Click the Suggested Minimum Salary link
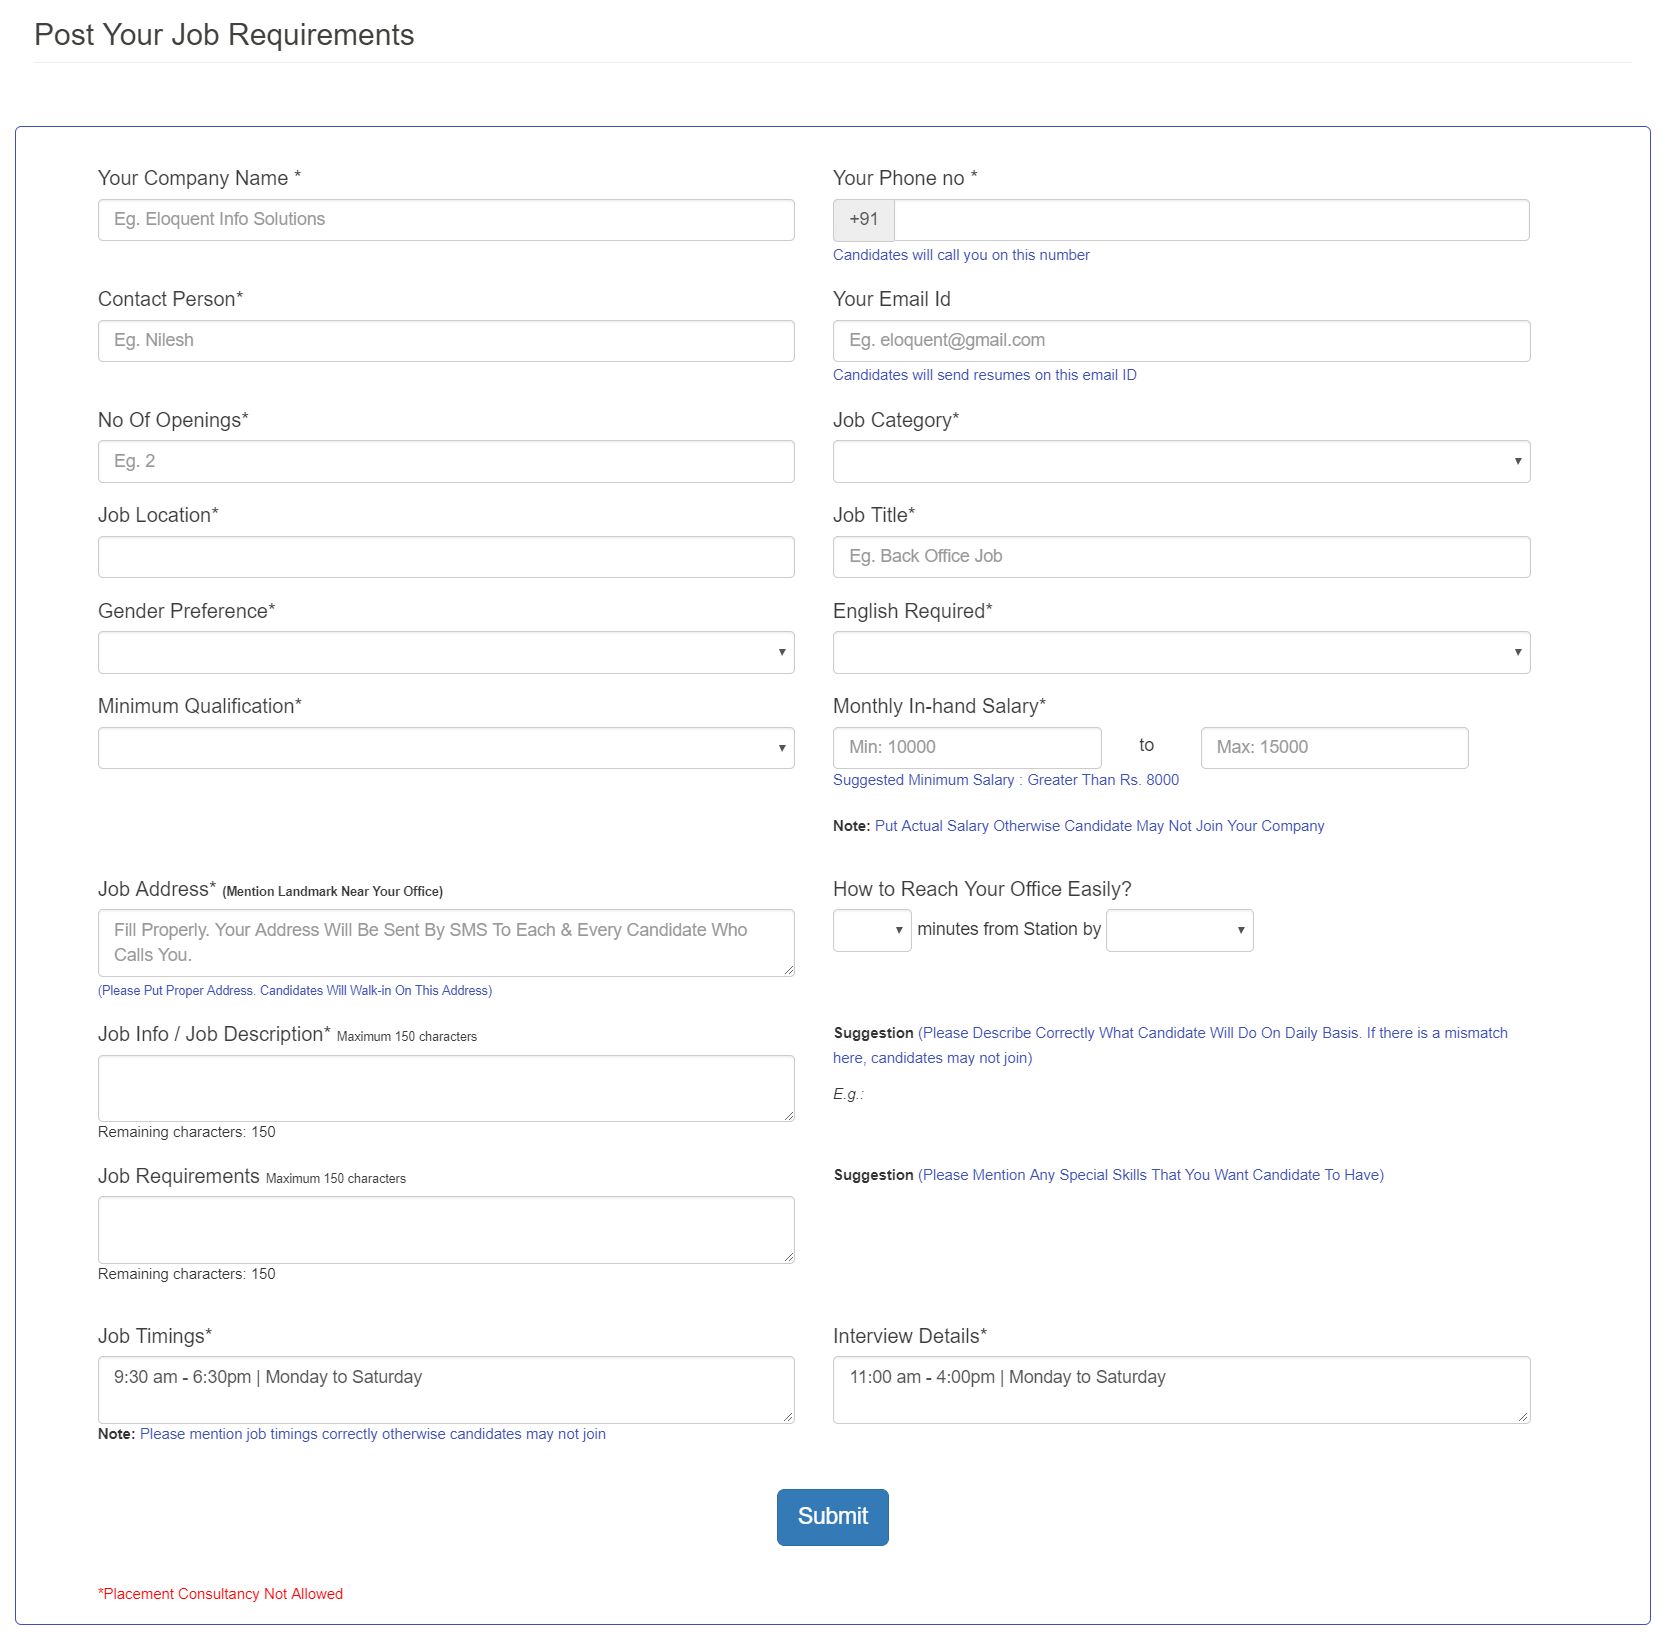Viewport: 1669px width, 1644px height. (1005, 780)
